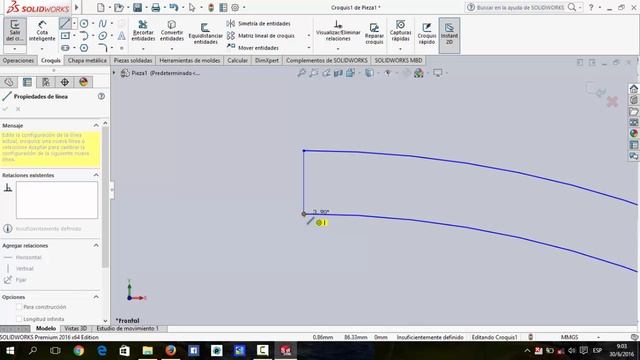Open Estudio de movimiento 1 tab
Screen dimensions: 640x360
[128, 328]
